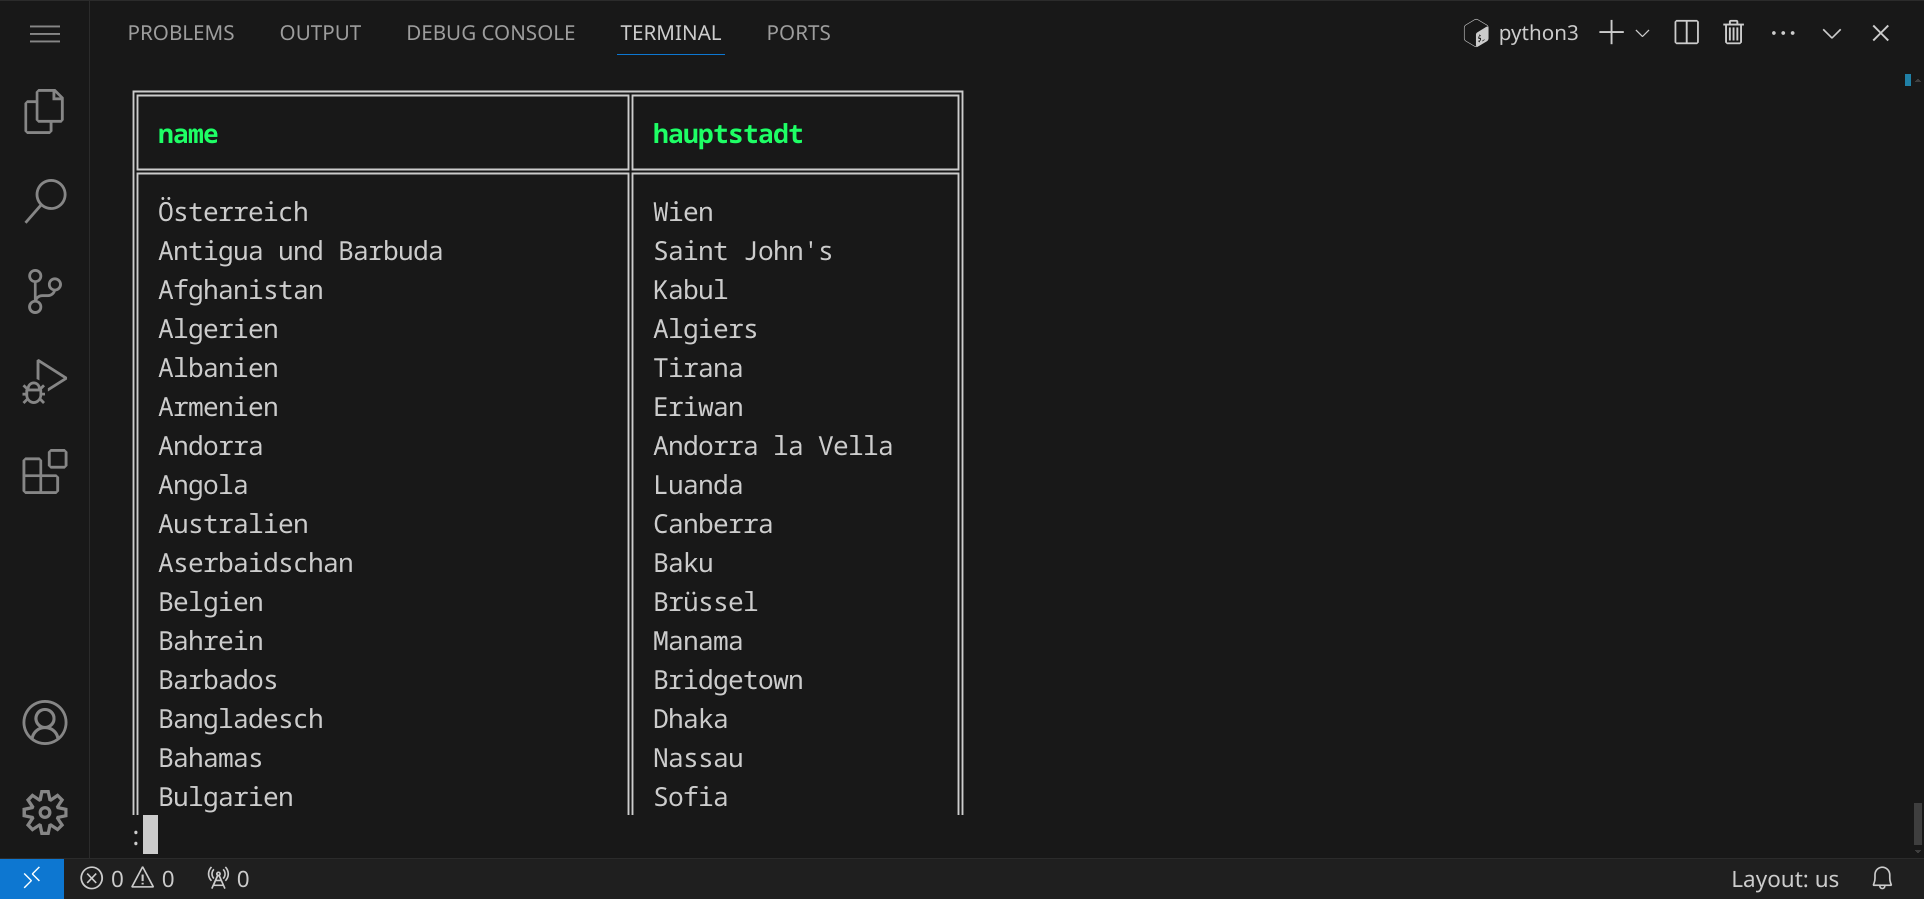Expand the new terminal launch profile dropdown
Image resolution: width=1924 pixels, height=899 pixels.
pos(1642,33)
